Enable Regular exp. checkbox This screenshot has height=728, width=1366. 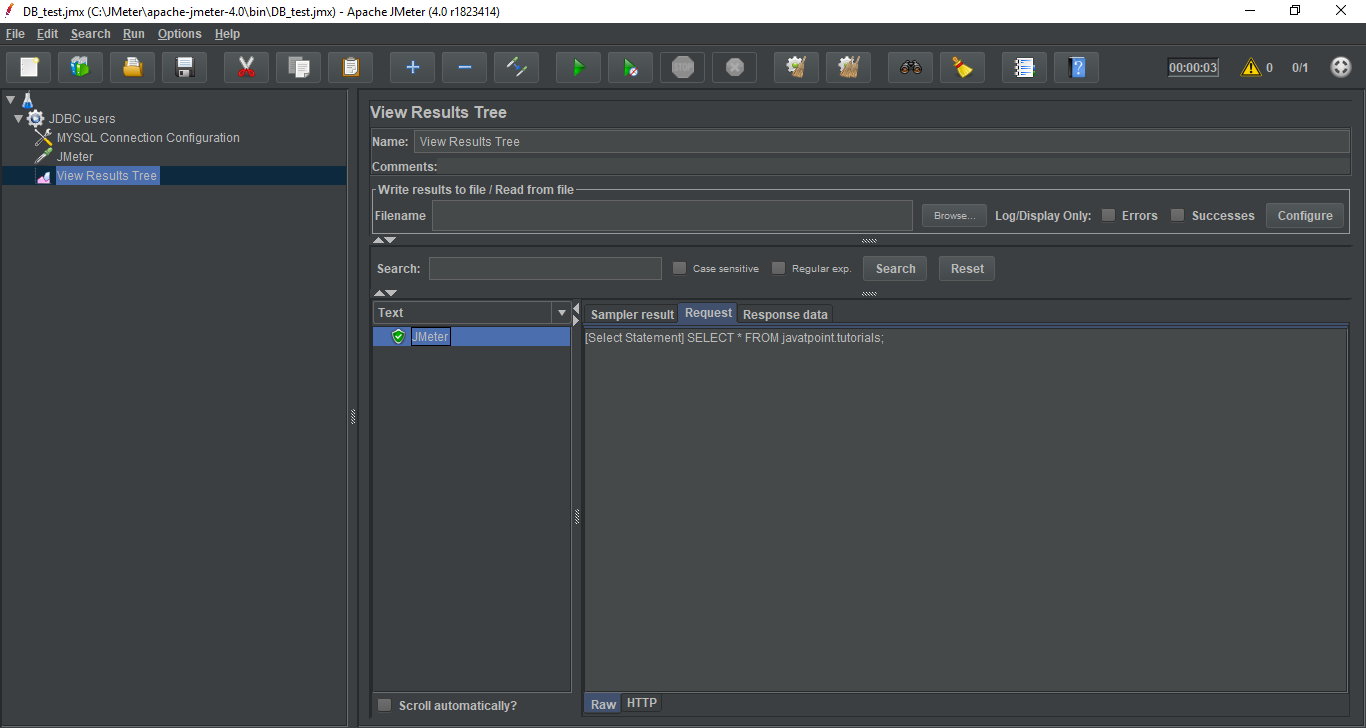pyautogui.click(x=778, y=268)
